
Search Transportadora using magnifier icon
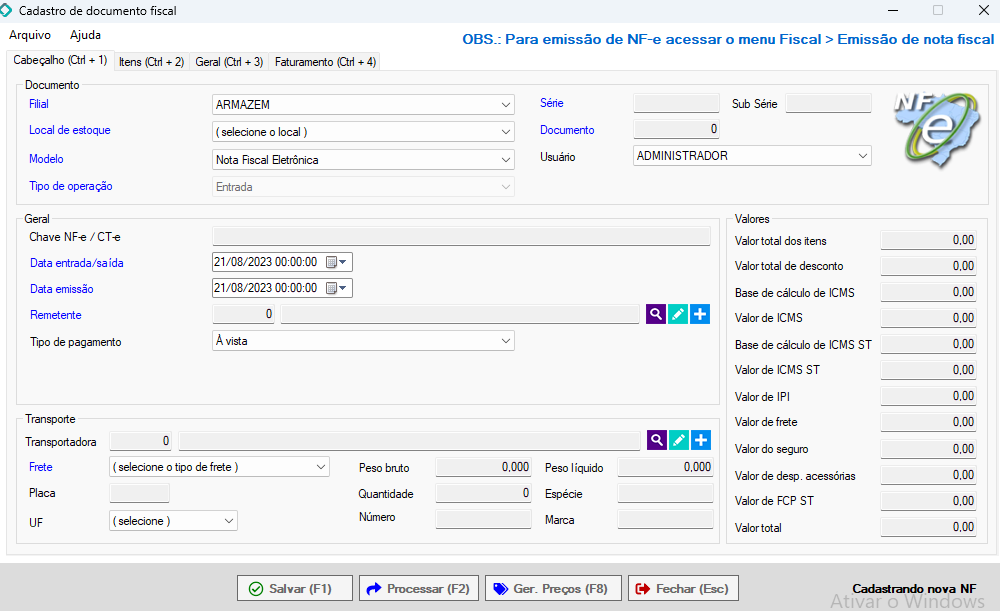point(656,440)
